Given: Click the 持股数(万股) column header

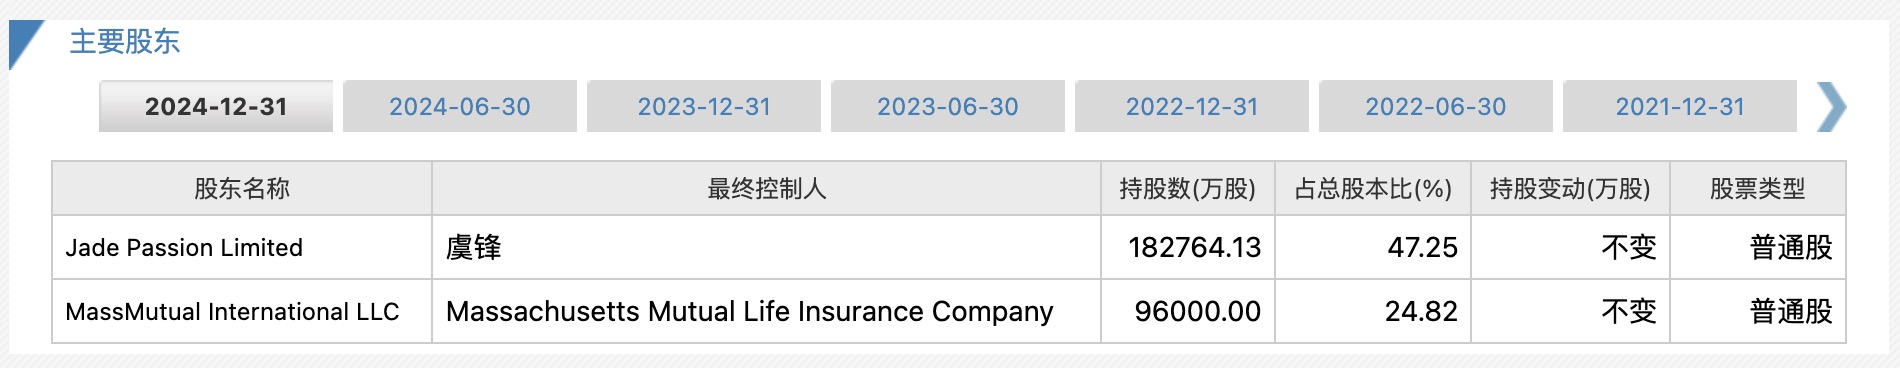Looking at the screenshot, I should 1188,188.
